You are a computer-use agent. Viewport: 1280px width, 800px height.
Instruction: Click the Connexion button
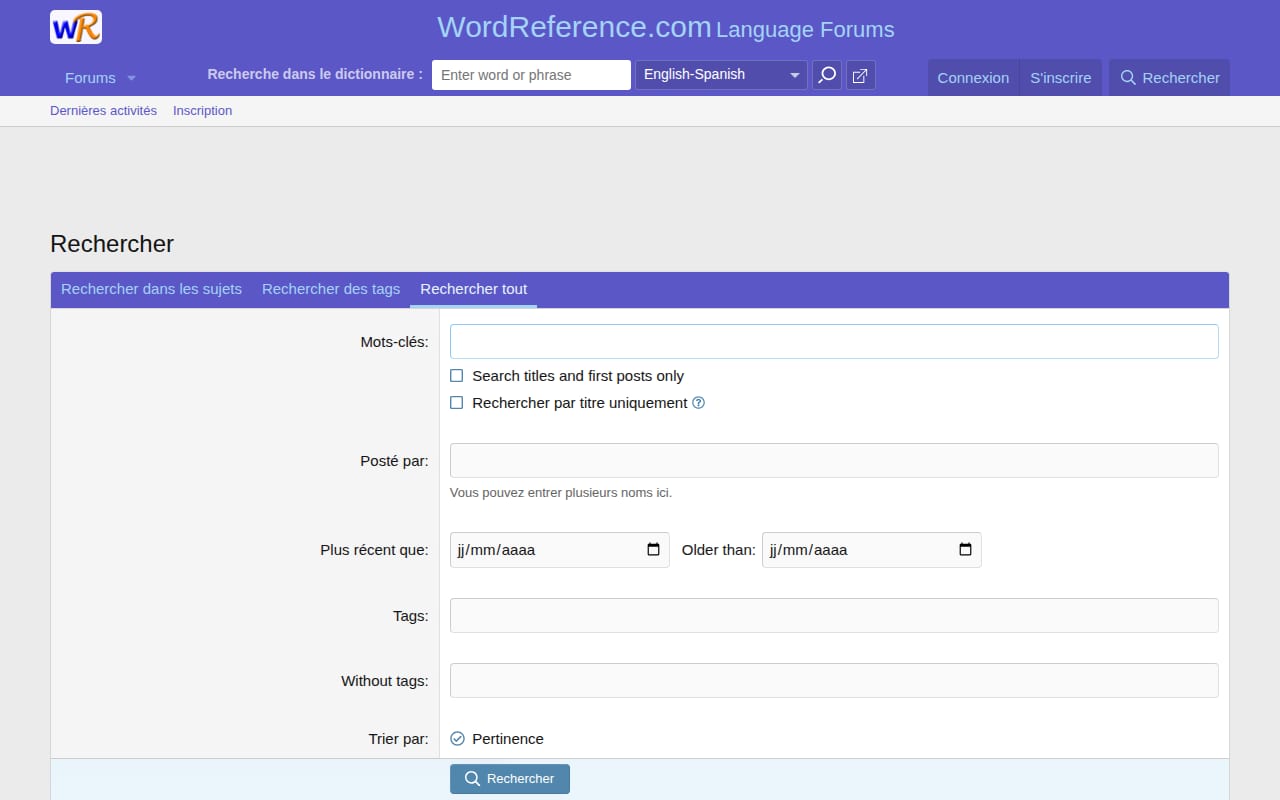coord(973,77)
